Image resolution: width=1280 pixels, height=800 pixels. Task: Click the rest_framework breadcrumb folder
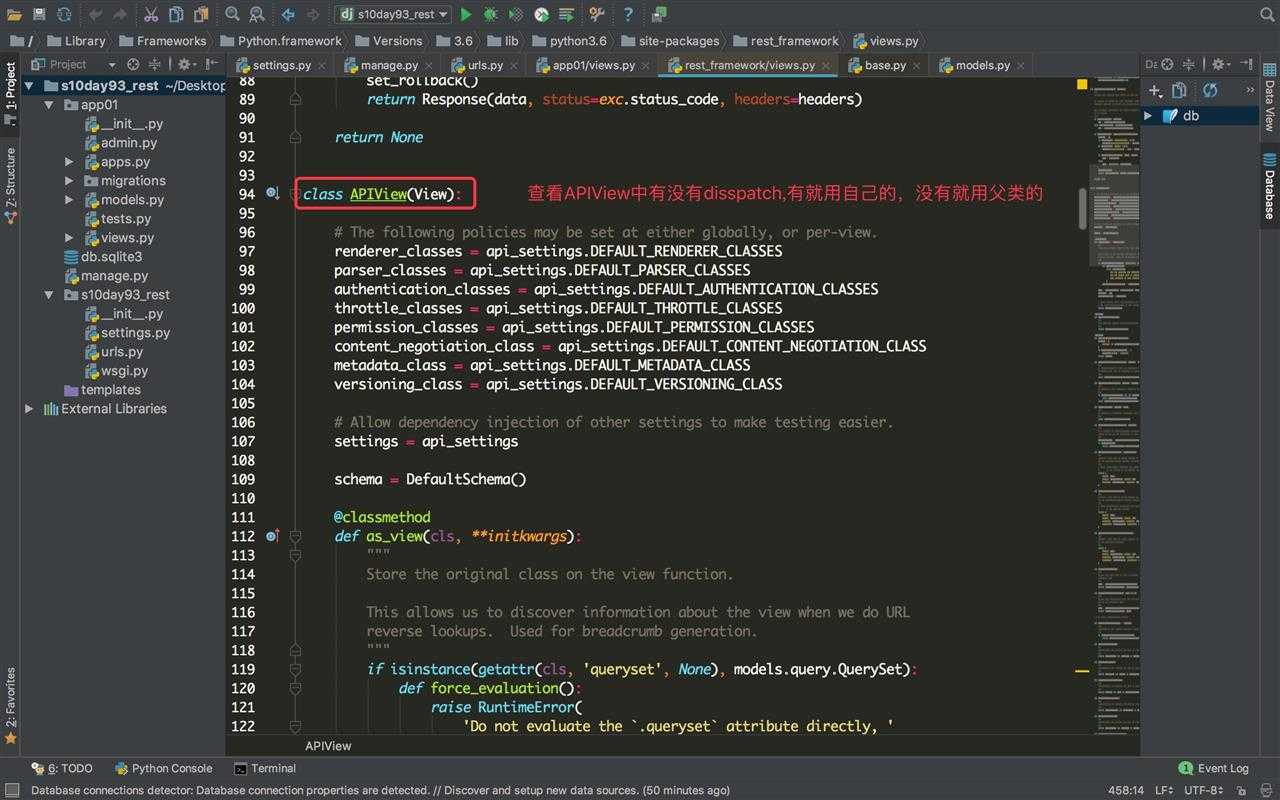click(x=786, y=41)
